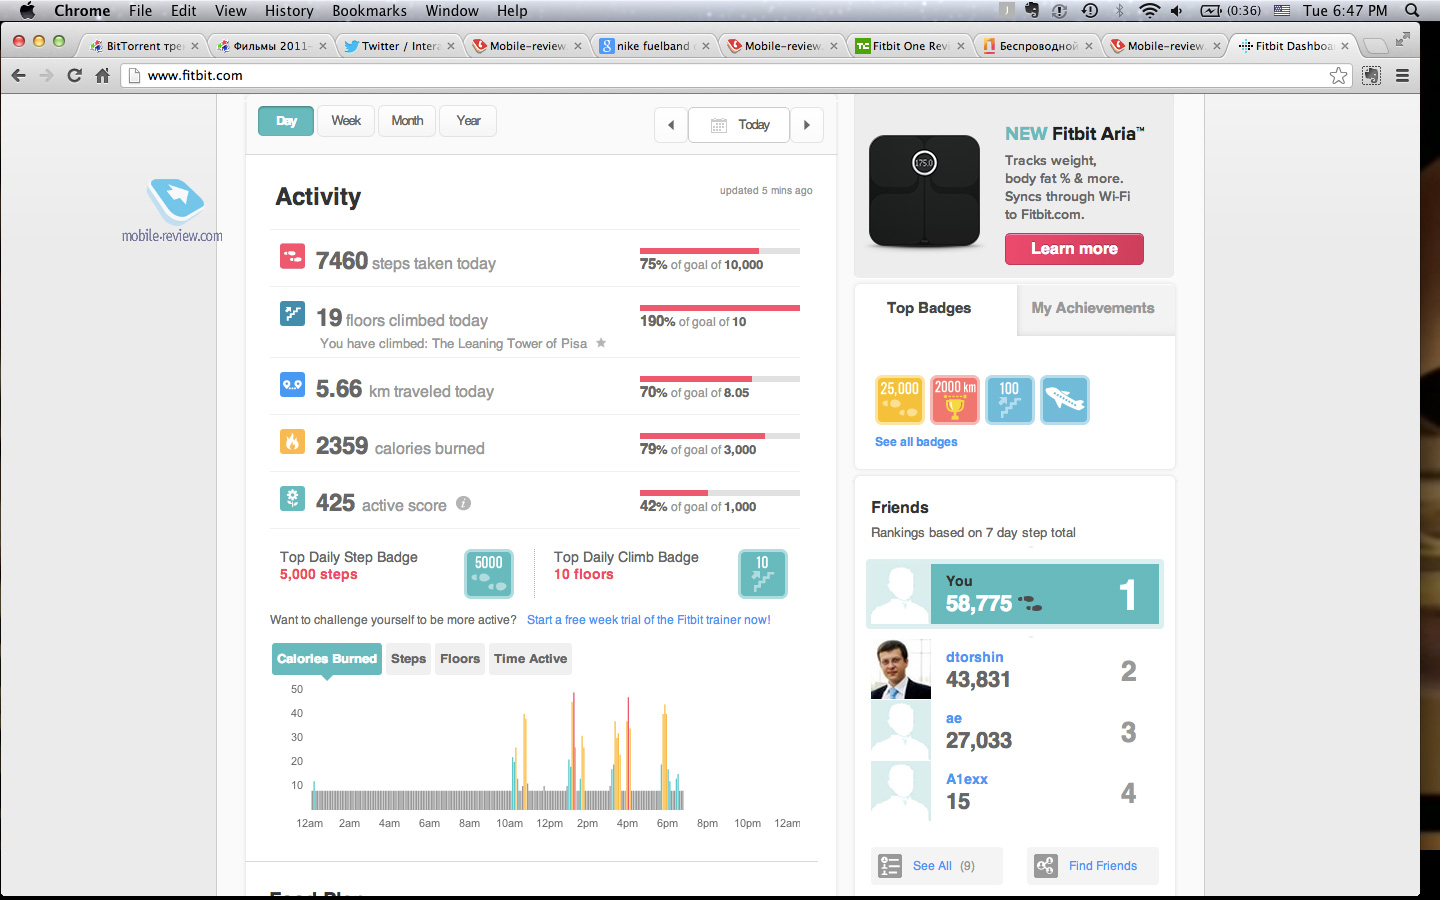Click Chrome back navigation arrow
Screen dimensions: 1440x900
tap(18, 75)
